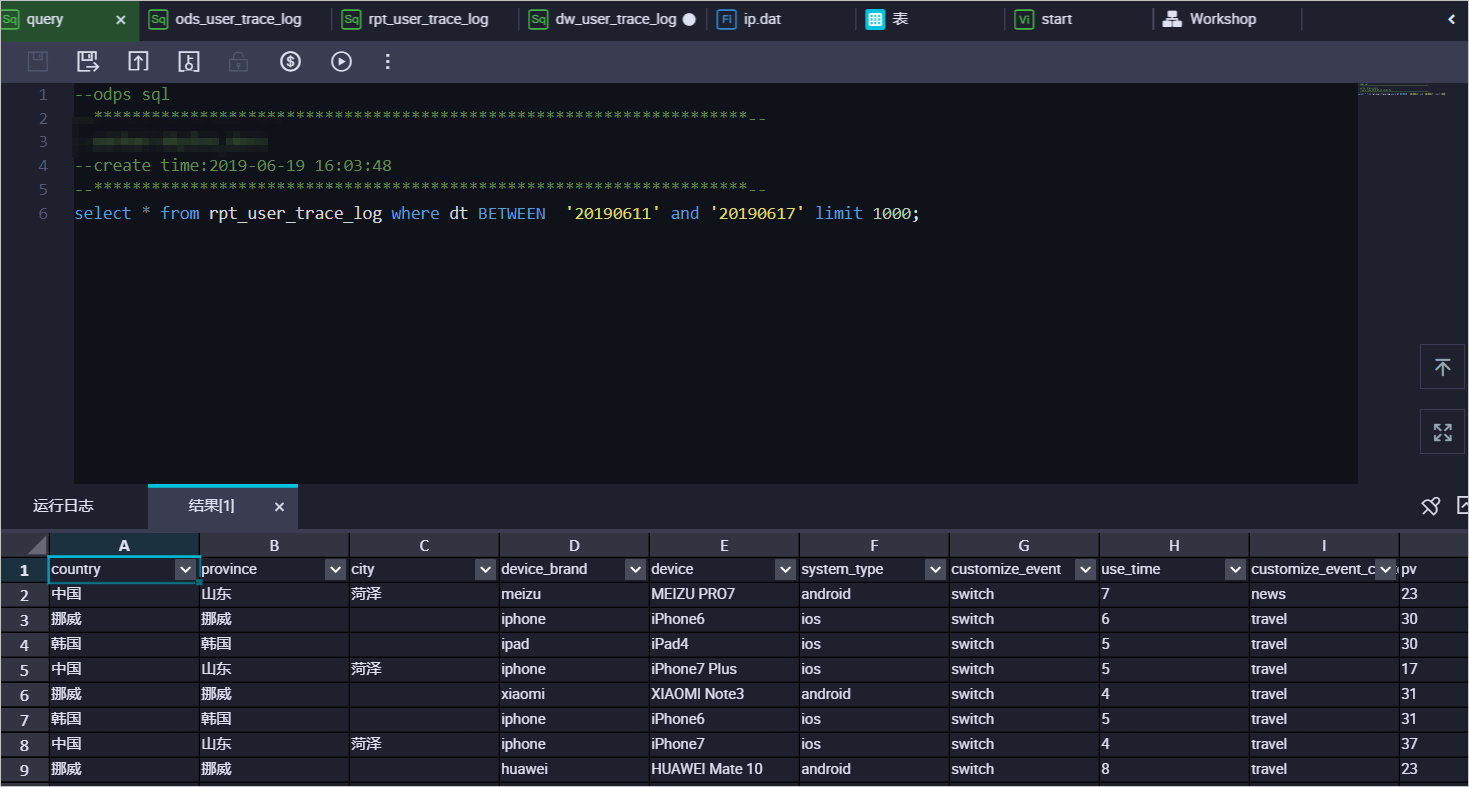Click the greyed-out save icon

click(x=38, y=62)
